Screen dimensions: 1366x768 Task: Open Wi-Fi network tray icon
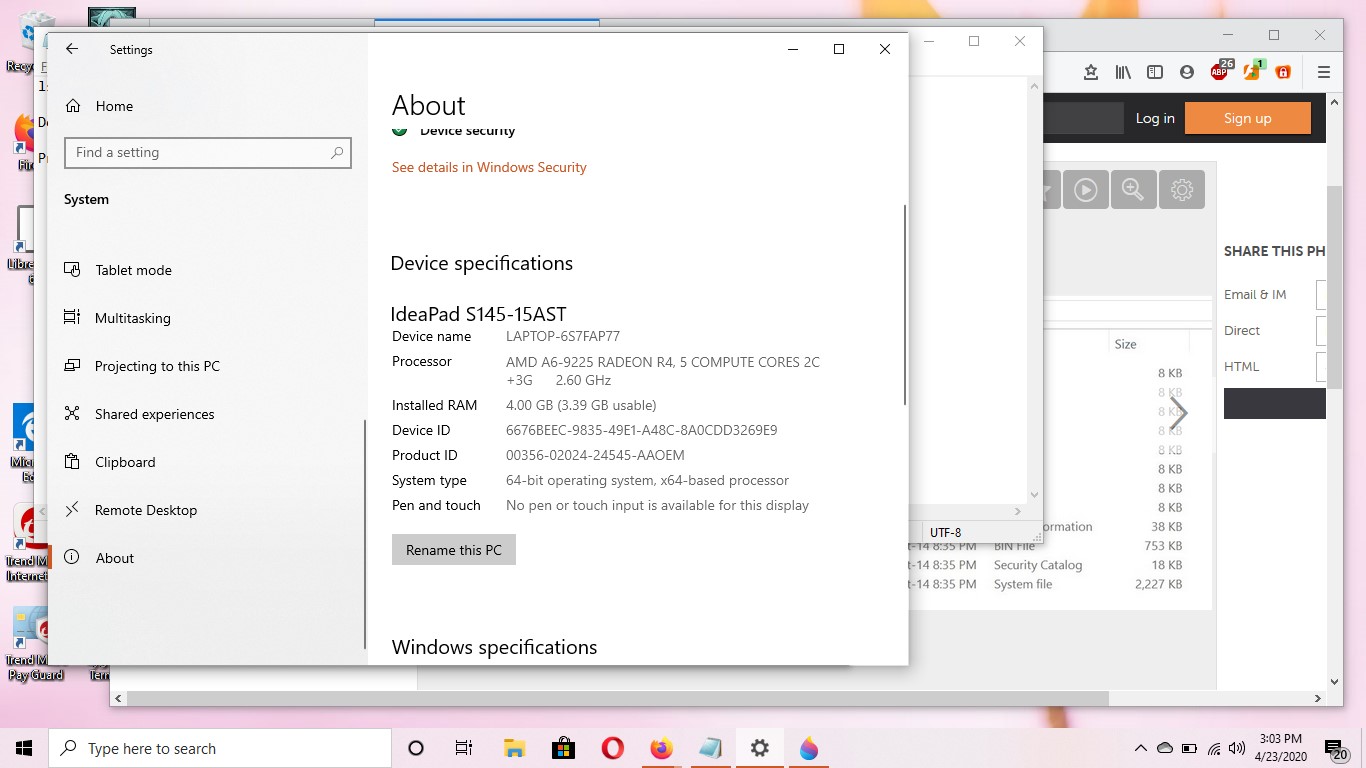coord(1214,748)
